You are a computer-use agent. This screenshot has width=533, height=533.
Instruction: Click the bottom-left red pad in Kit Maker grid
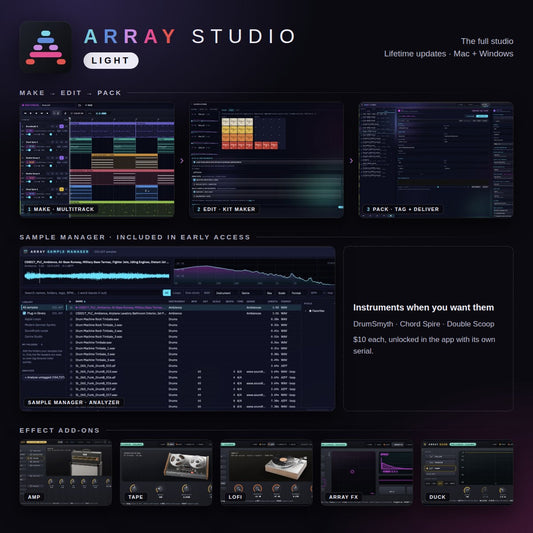pyautogui.click(x=225, y=145)
